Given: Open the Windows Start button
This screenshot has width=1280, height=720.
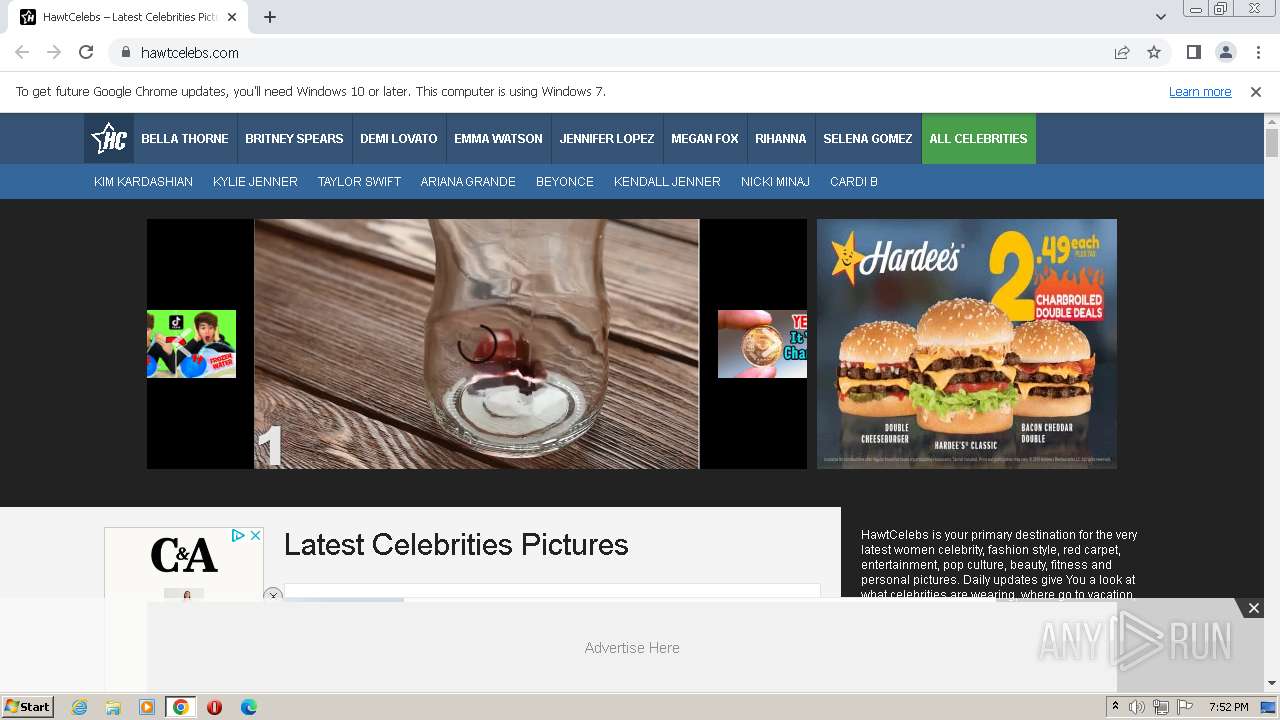Looking at the screenshot, I should (x=27, y=707).
